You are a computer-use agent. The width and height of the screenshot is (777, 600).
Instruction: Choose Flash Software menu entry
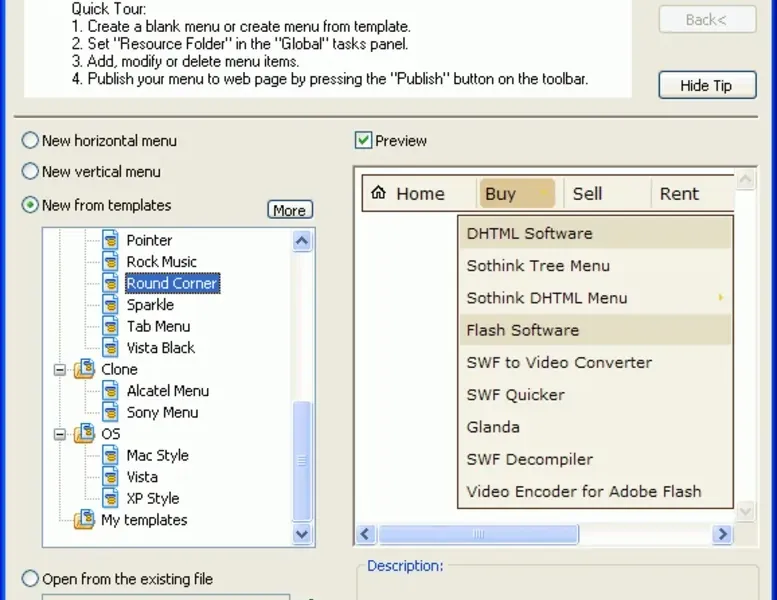click(595, 330)
